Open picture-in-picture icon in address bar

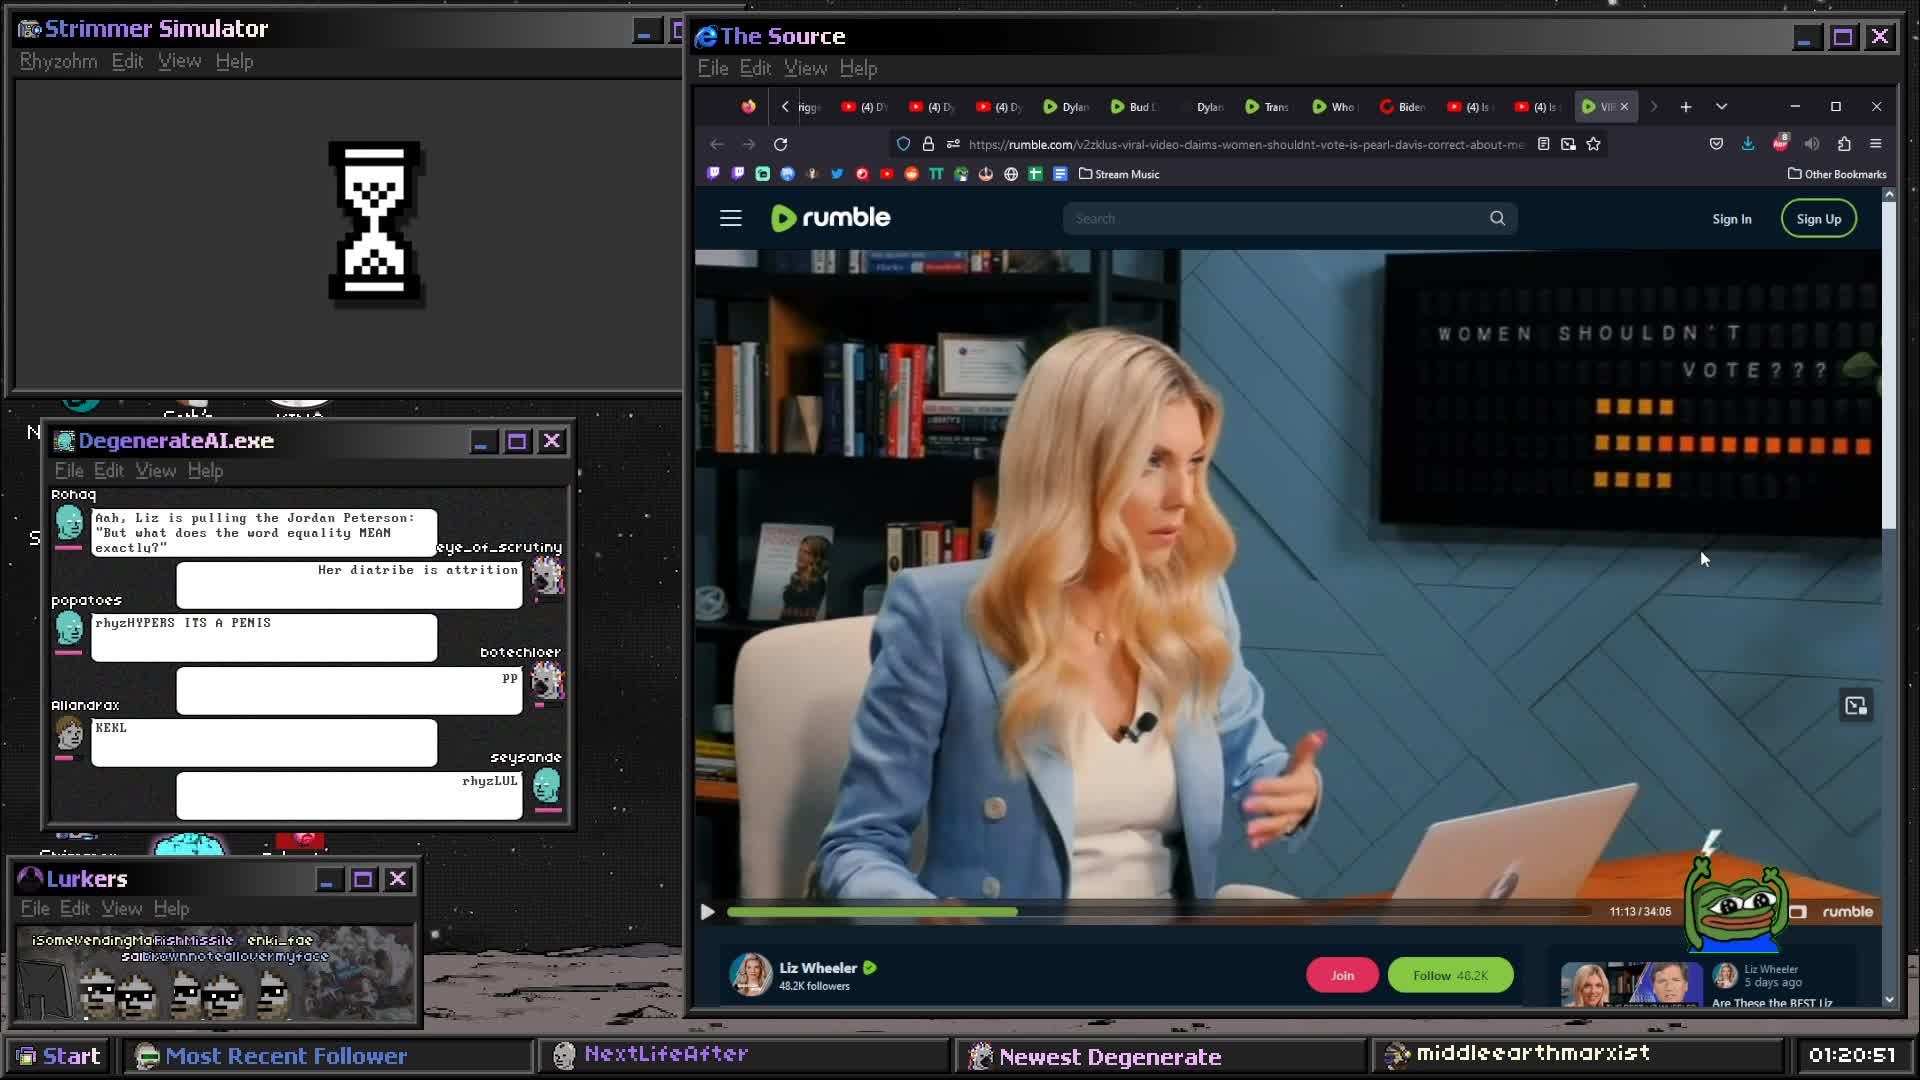(x=1568, y=144)
